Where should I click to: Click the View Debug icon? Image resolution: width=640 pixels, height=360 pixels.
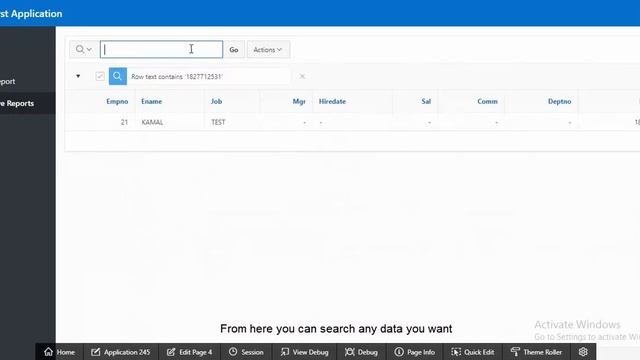pos(285,352)
